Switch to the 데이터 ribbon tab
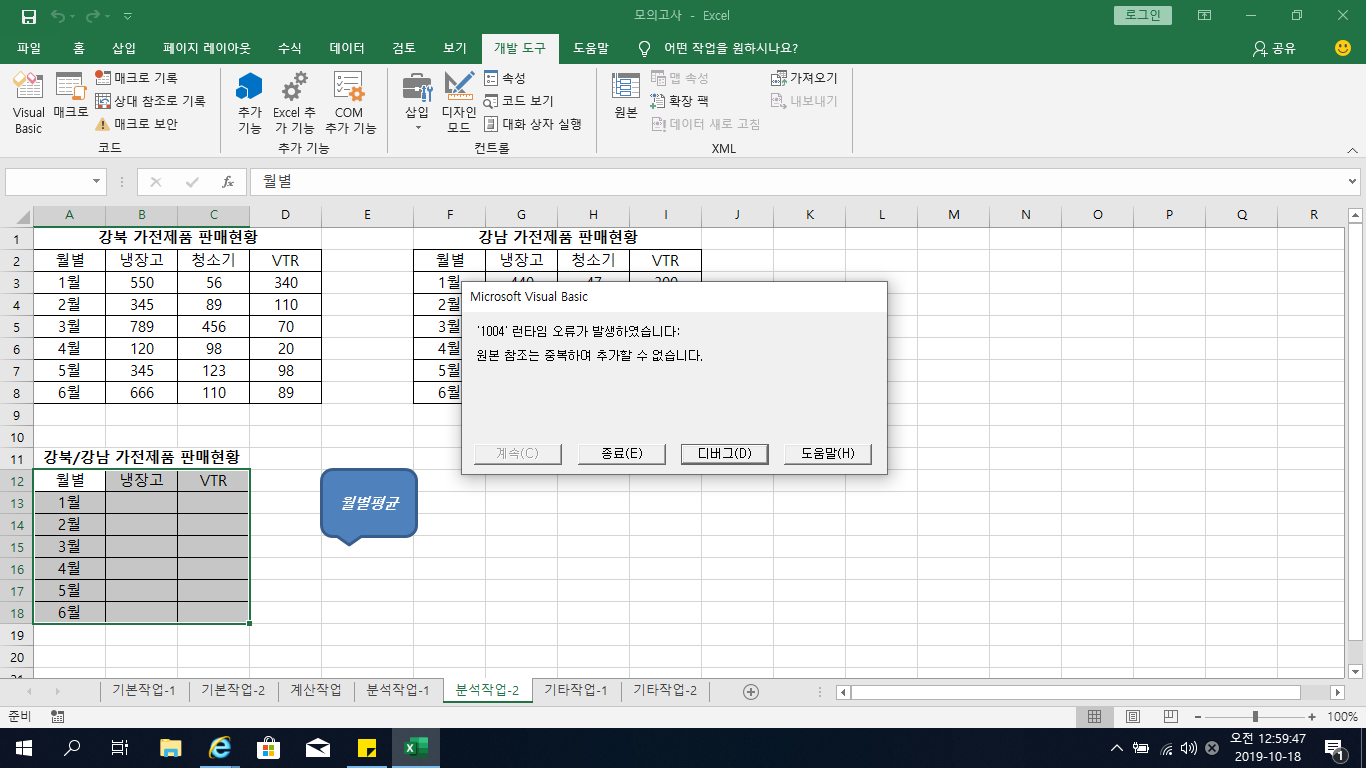Screen dimensions: 1366x768 pyautogui.click(x=347, y=48)
